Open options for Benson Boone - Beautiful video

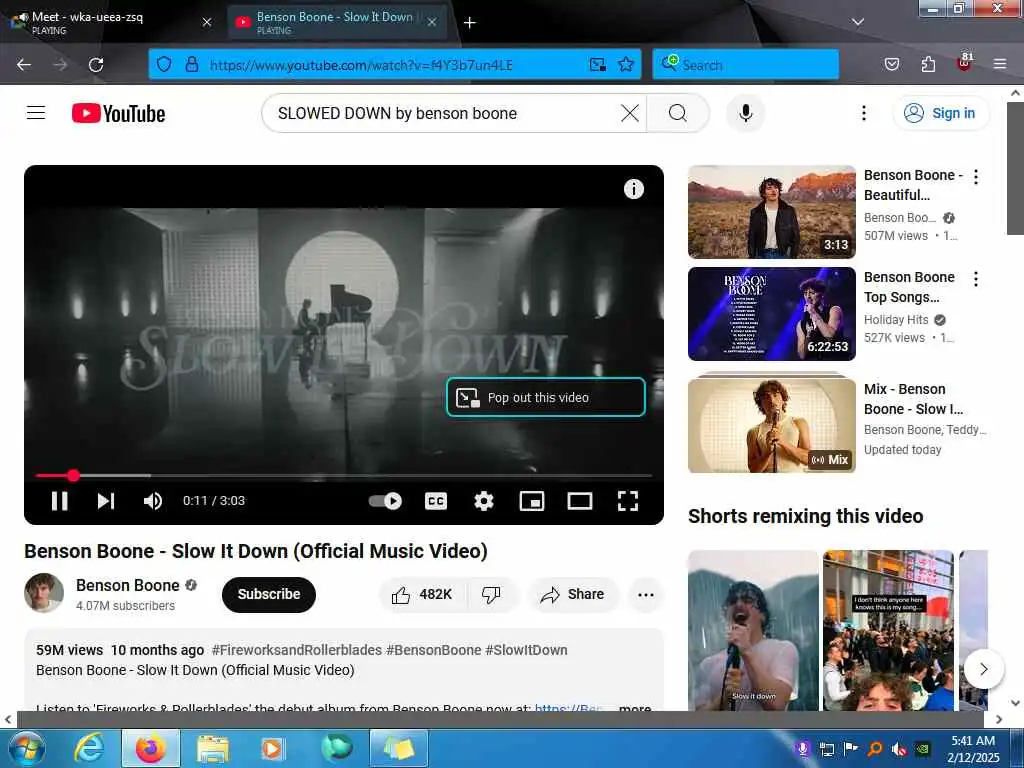coord(976,176)
